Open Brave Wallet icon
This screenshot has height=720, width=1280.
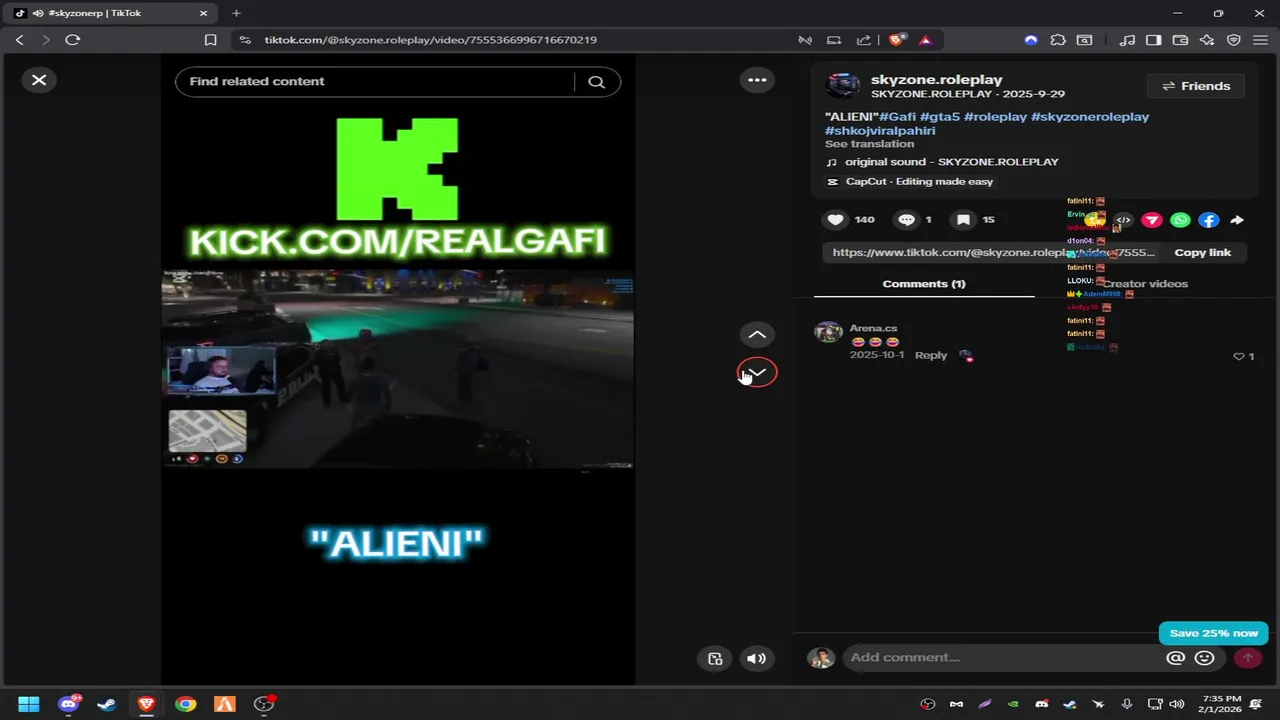tap(1180, 40)
